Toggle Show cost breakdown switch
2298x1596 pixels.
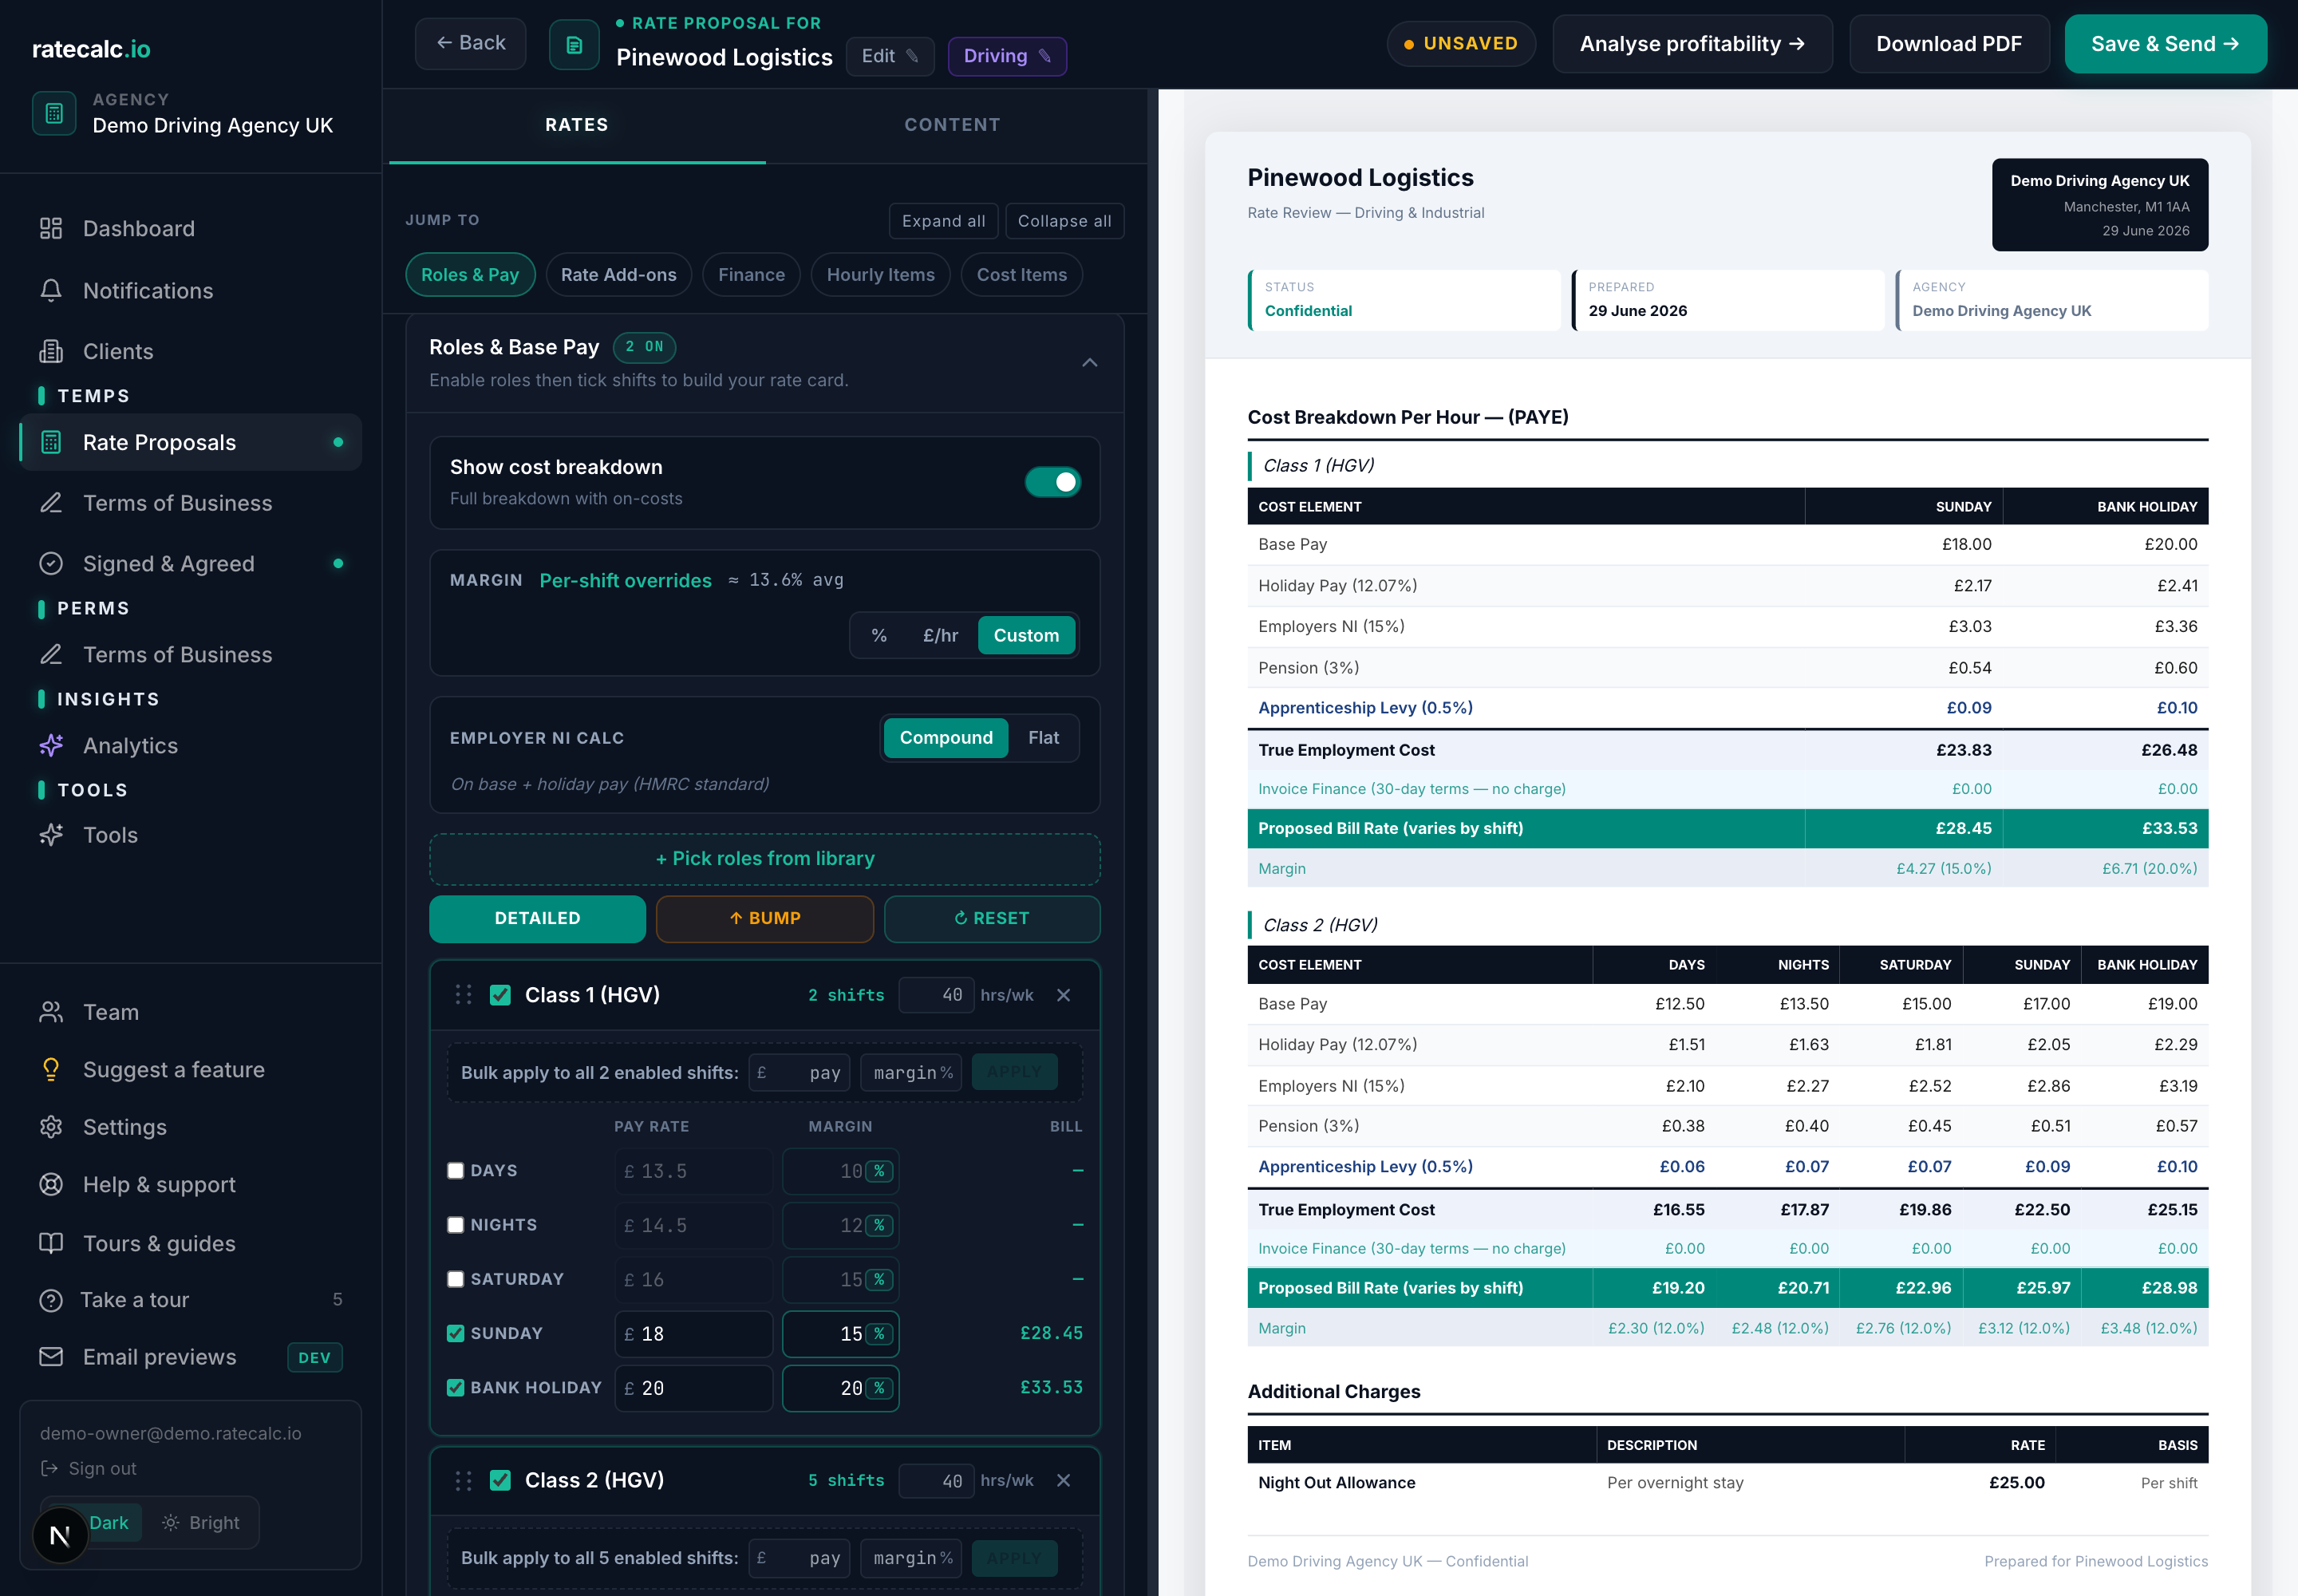[x=1052, y=482]
